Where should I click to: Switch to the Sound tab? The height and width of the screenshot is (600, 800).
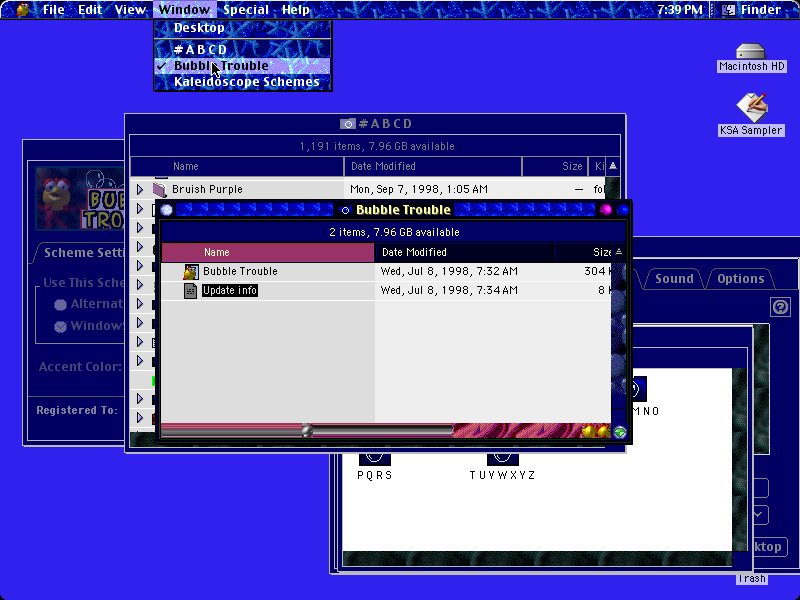(x=674, y=279)
